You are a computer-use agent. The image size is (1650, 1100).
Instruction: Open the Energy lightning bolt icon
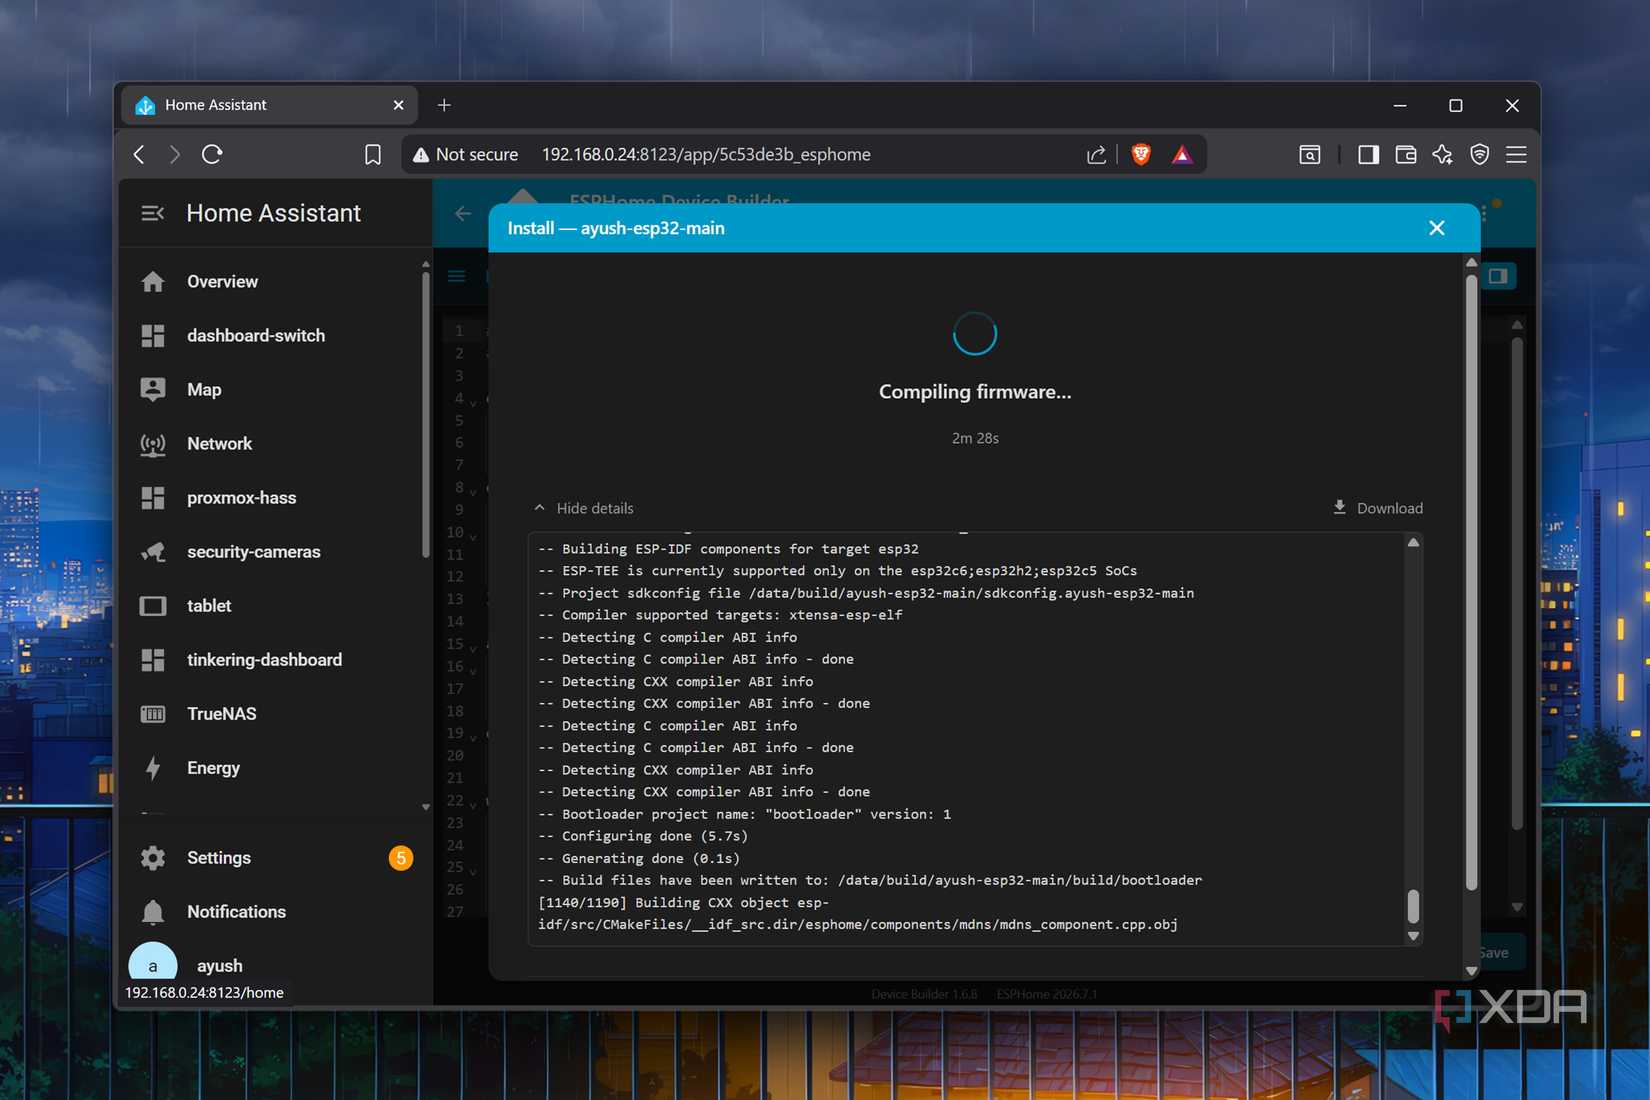pos(153,768)
